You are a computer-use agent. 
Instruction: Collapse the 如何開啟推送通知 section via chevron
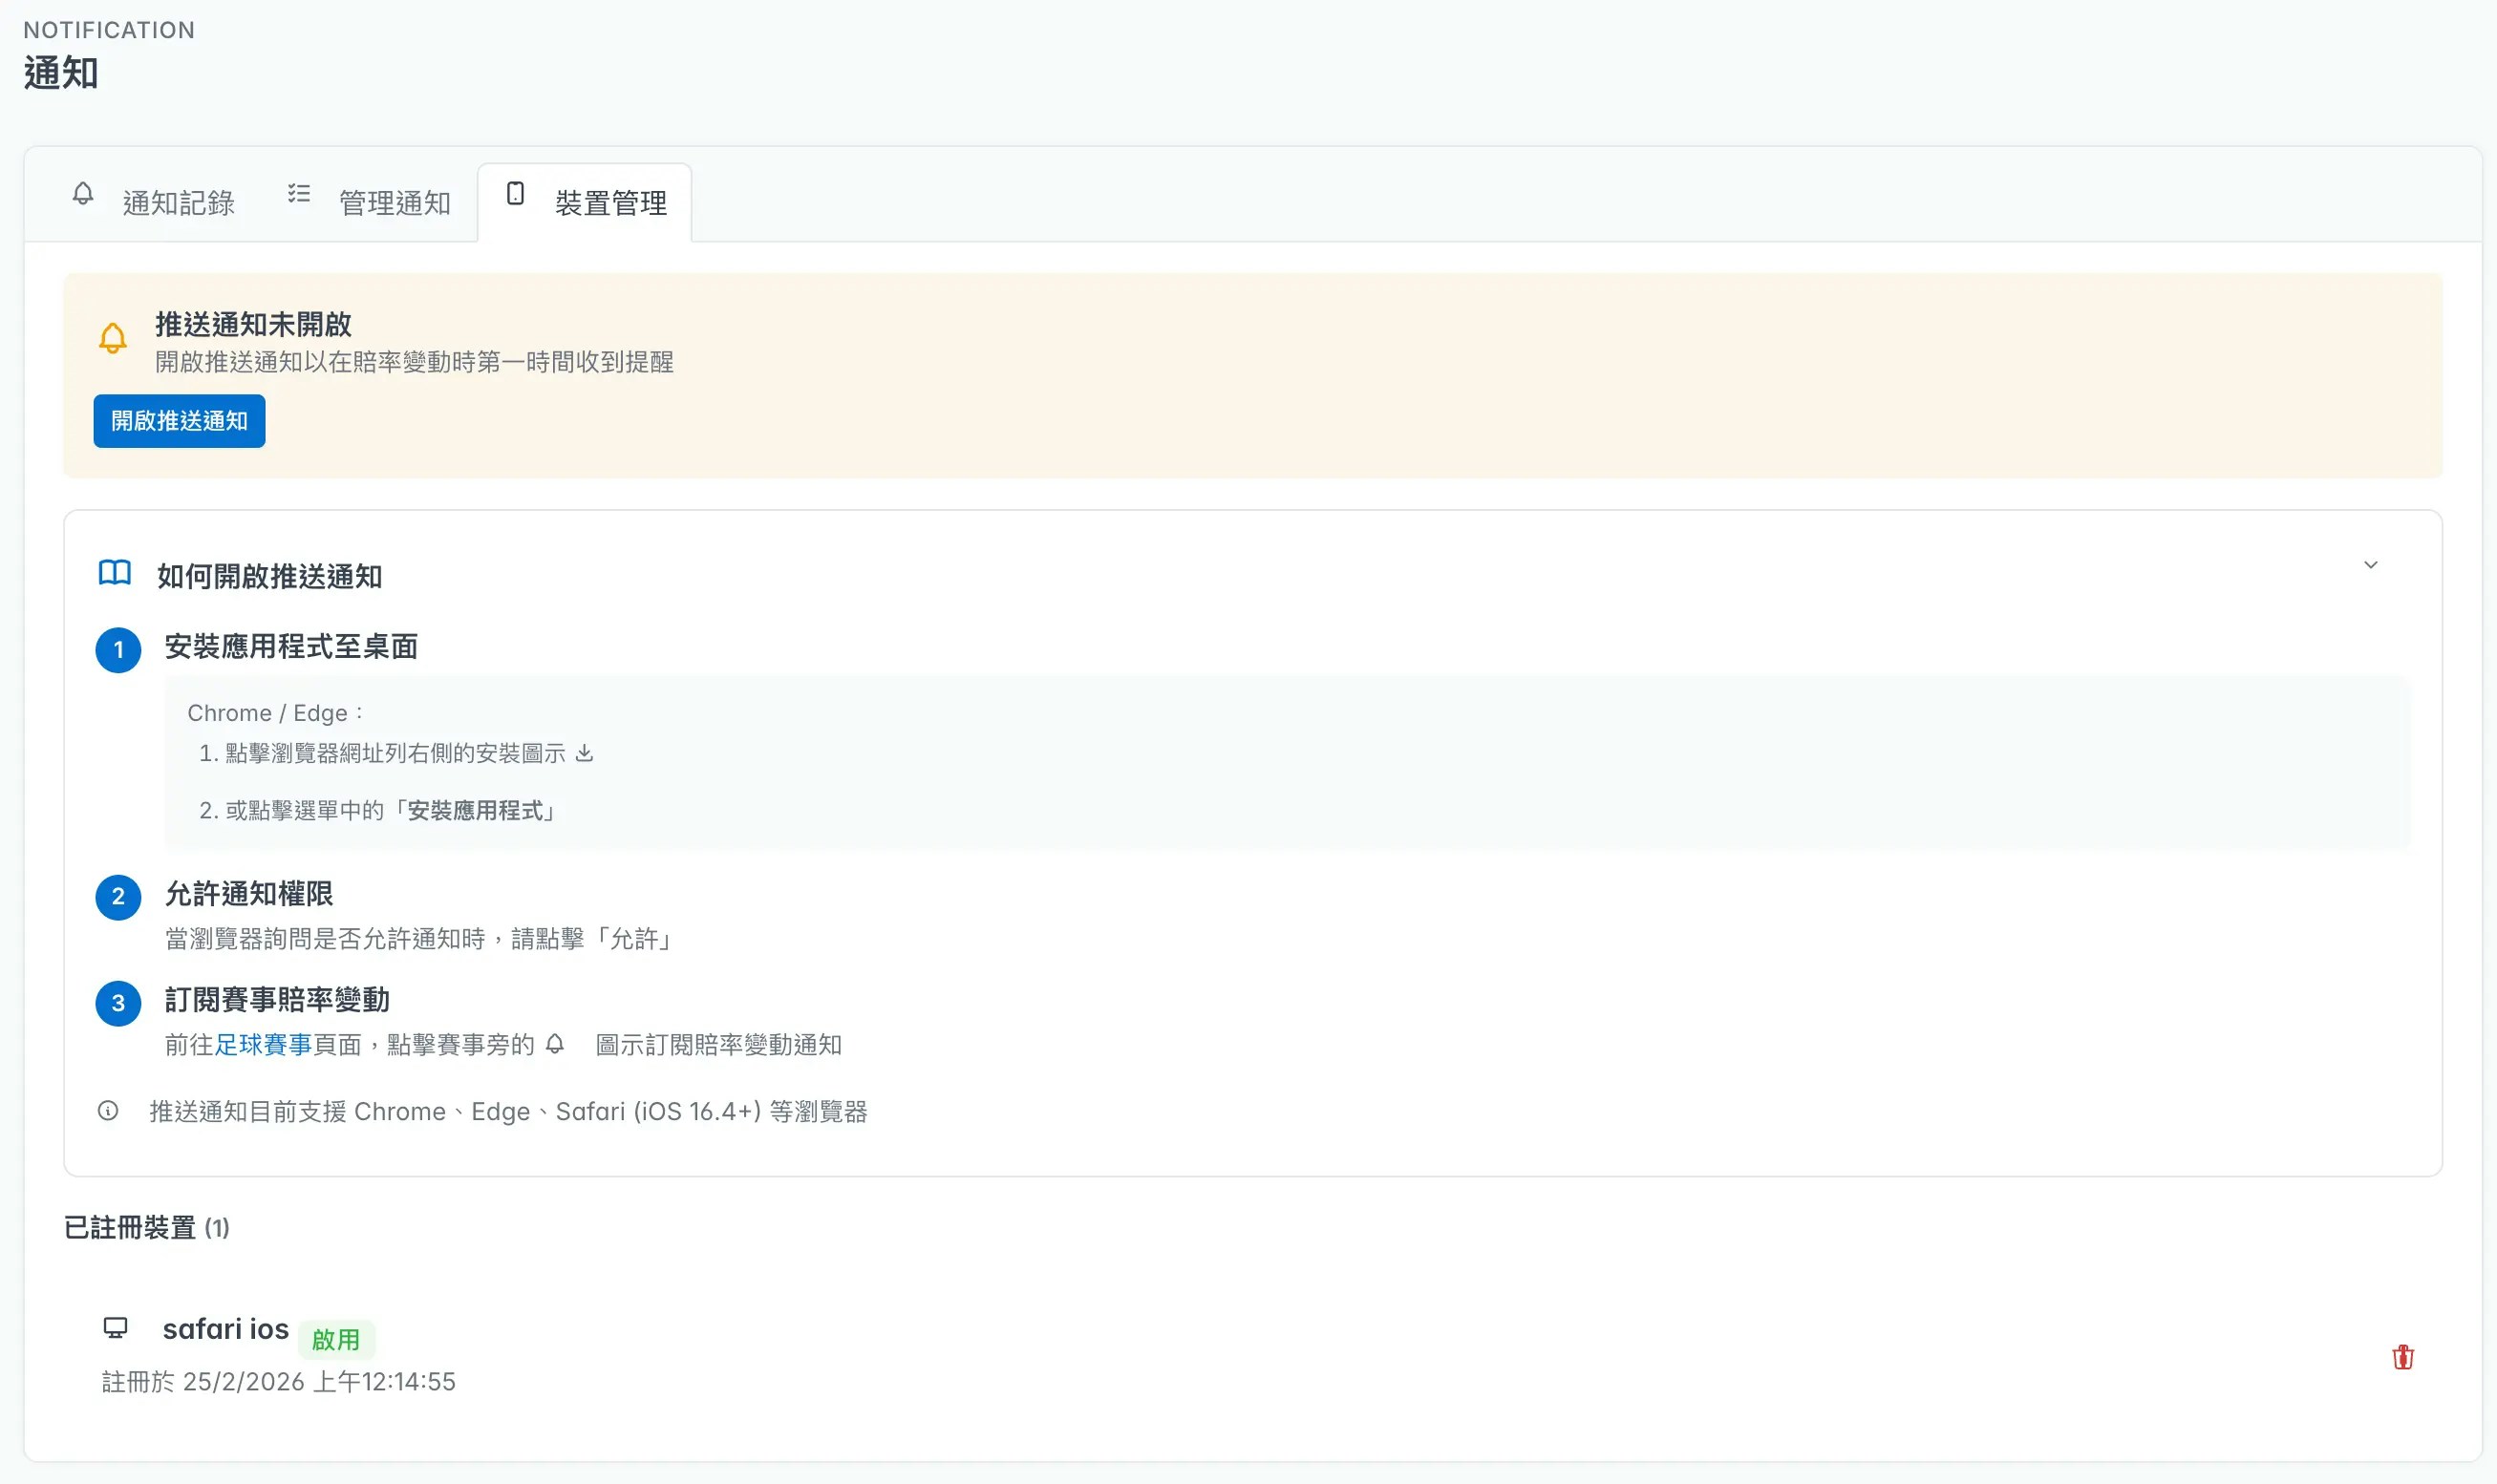pos(2370,565)
